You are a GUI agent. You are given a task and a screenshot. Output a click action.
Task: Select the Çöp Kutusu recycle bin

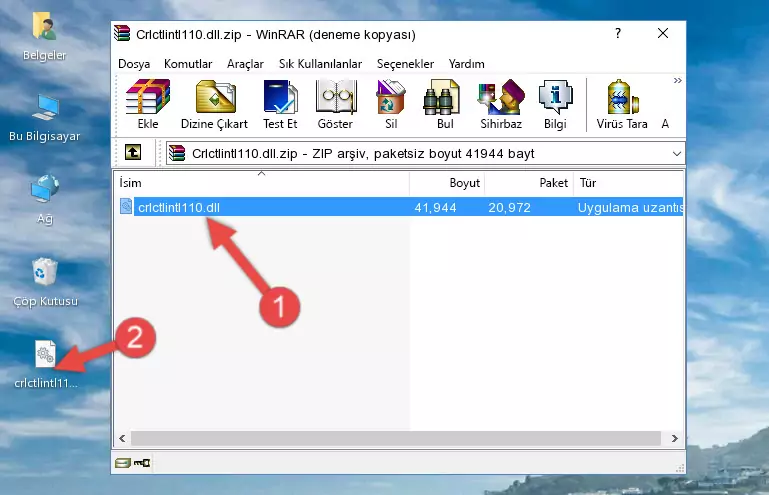[x=45, y=283]
